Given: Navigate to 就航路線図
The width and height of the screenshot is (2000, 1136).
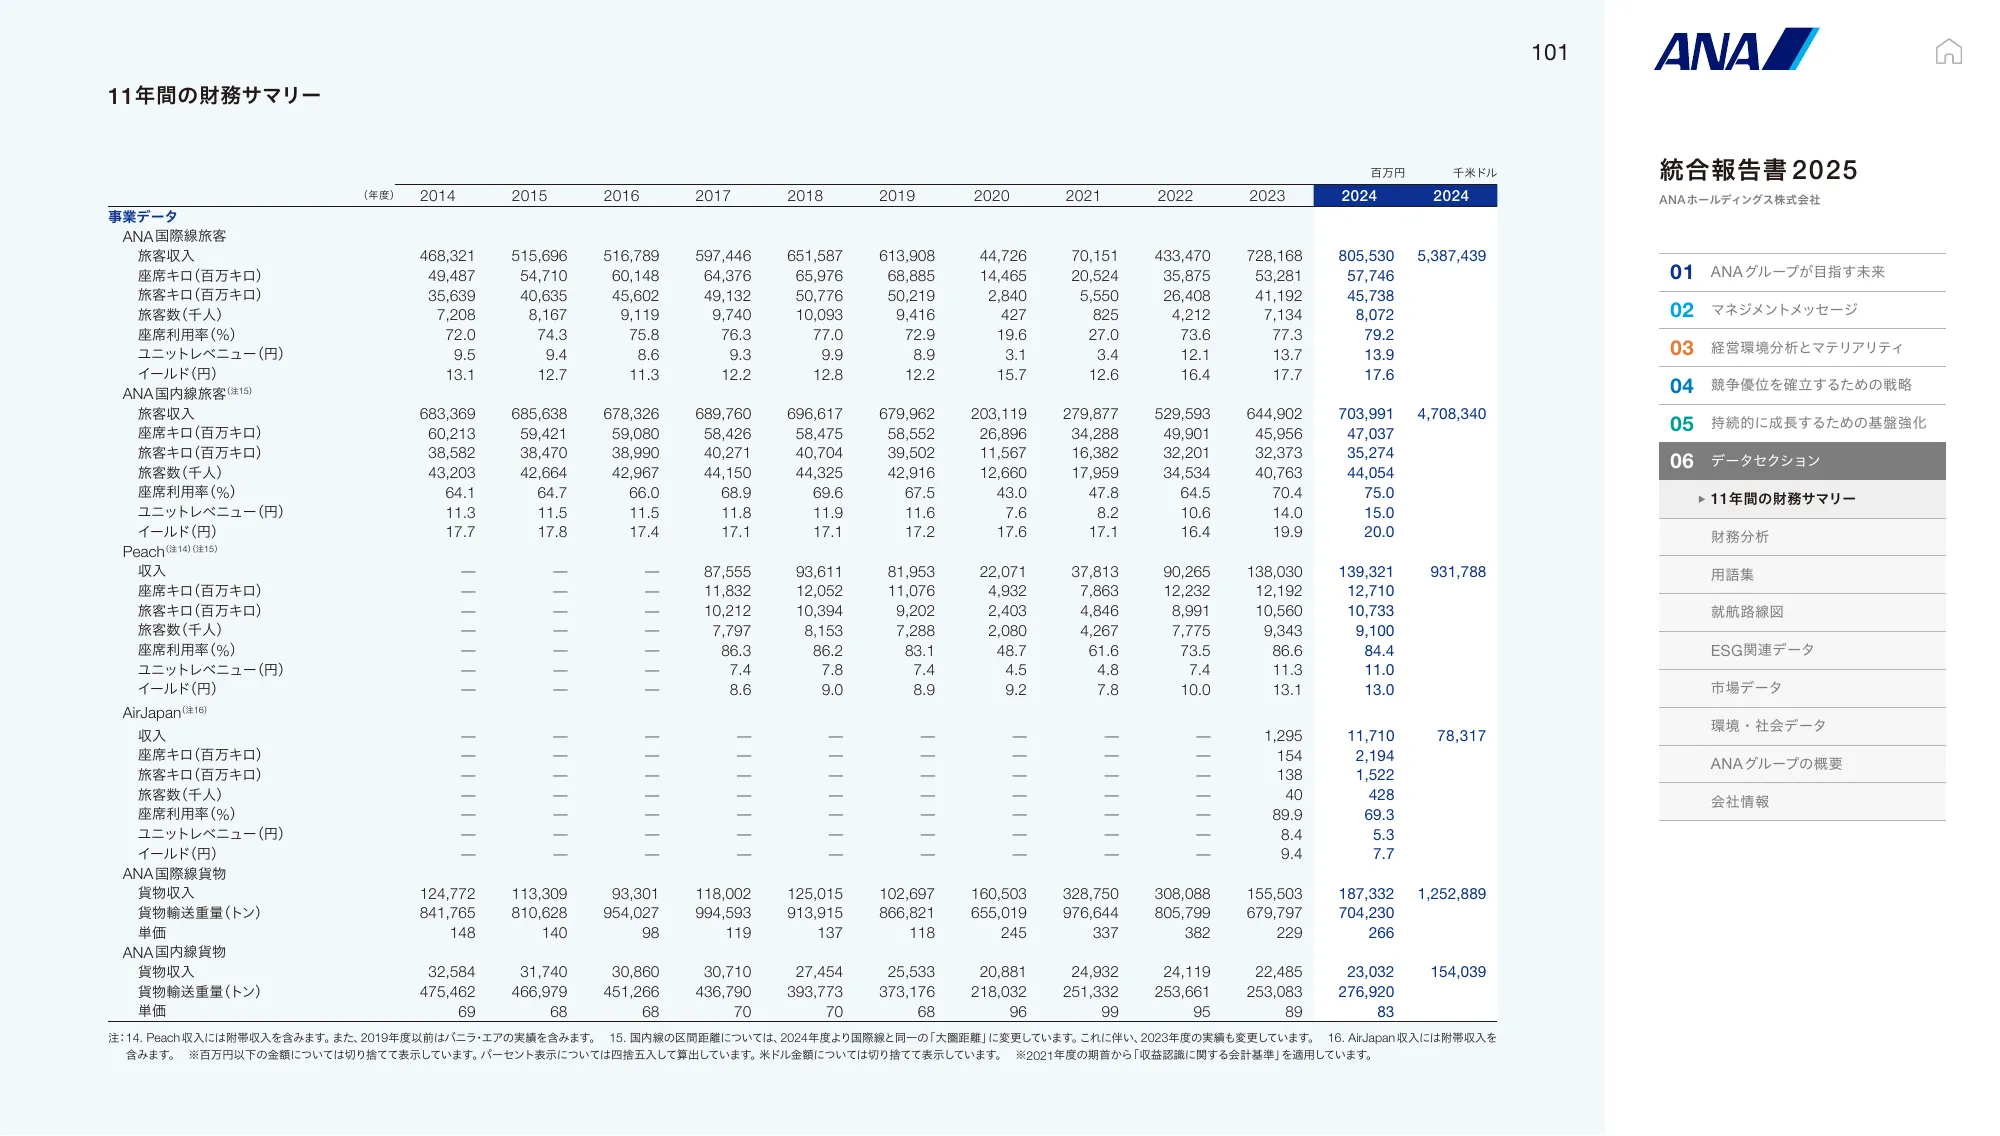Looking at the screenshot, I should [x=1746, y=612].
